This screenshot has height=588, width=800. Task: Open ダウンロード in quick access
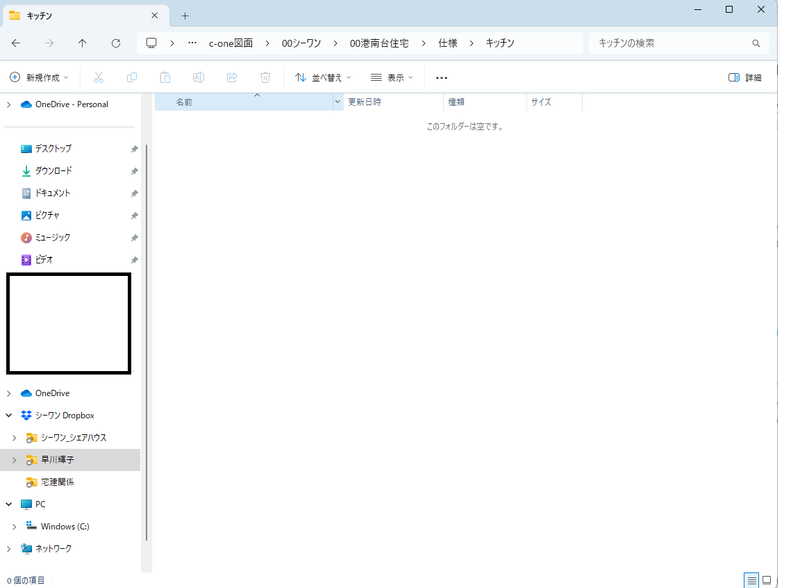(x=53, y=171)
